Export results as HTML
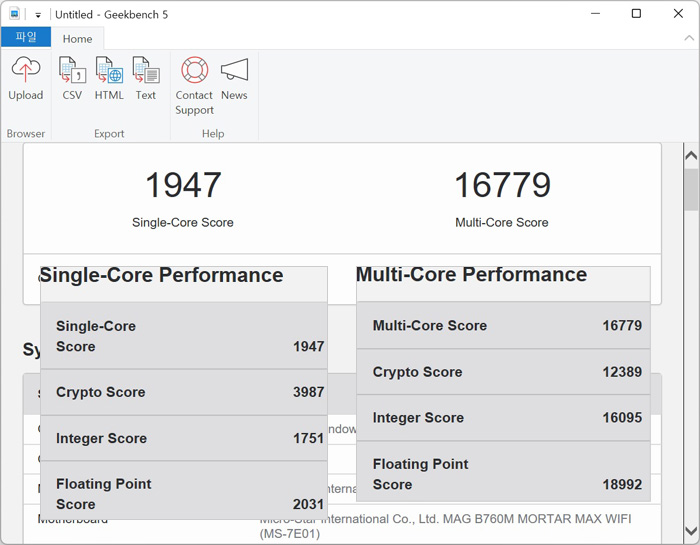This screenshot has width=700, height=545. 109,79
